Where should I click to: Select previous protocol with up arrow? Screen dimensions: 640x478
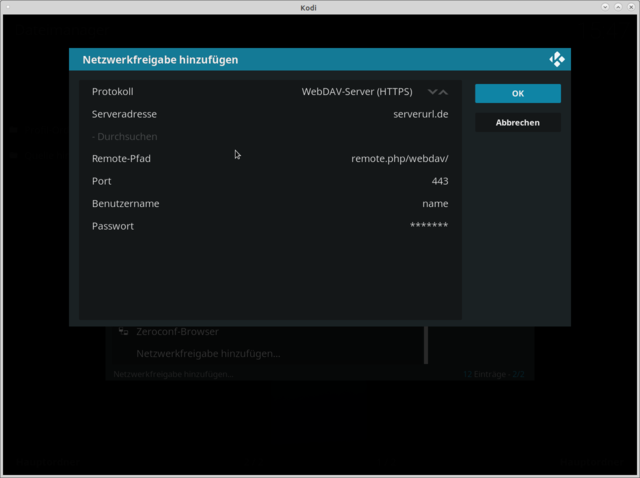[x=444, y=92]
